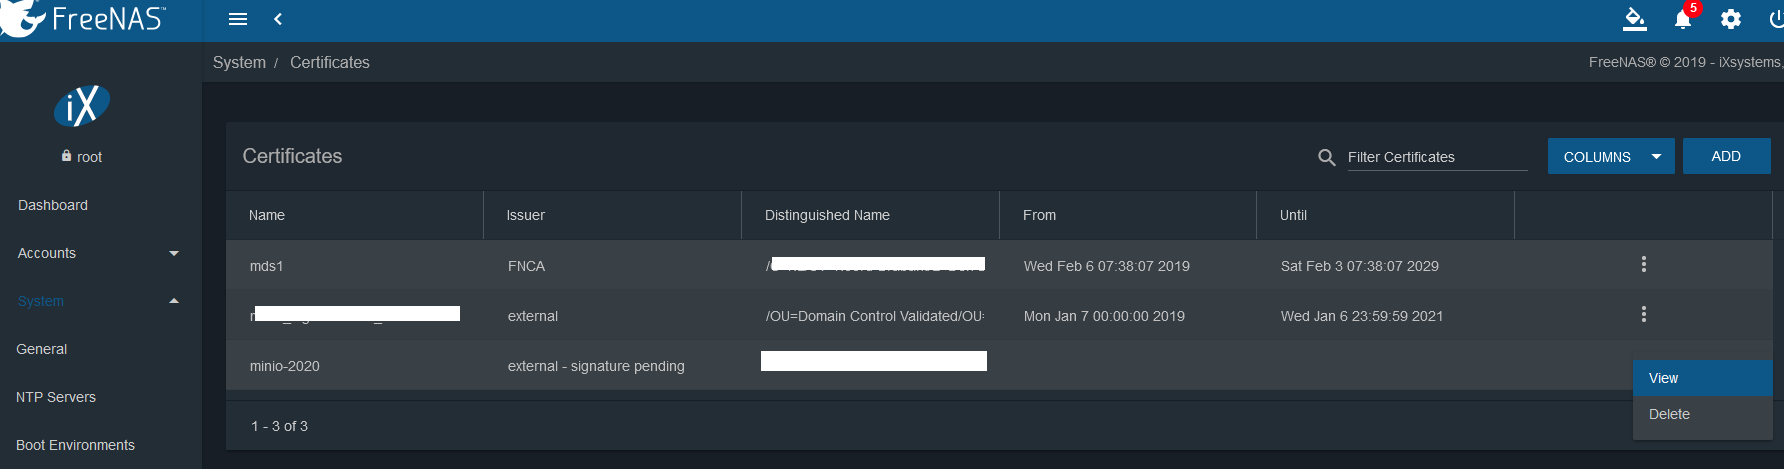The image size is (1784, 469).
Task: Click the power icon in top bar
Action: [1777, 19]
